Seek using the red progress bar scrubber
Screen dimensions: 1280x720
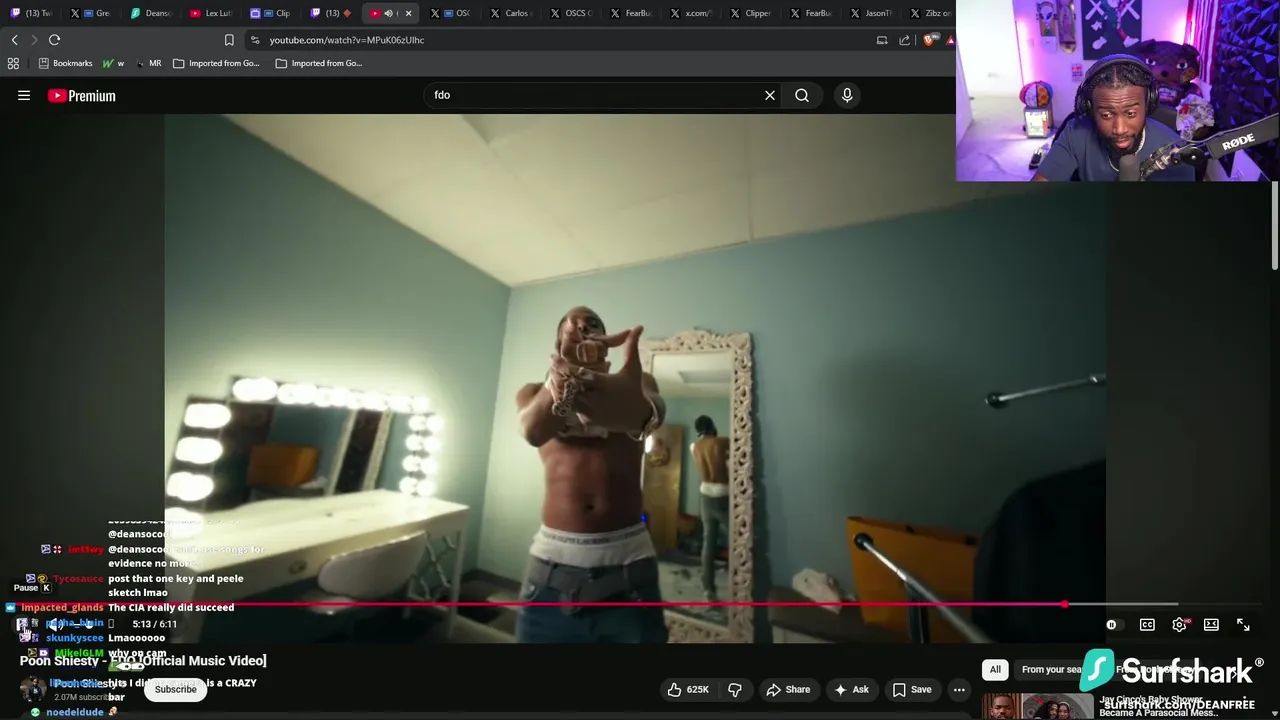pos(1065,604)
